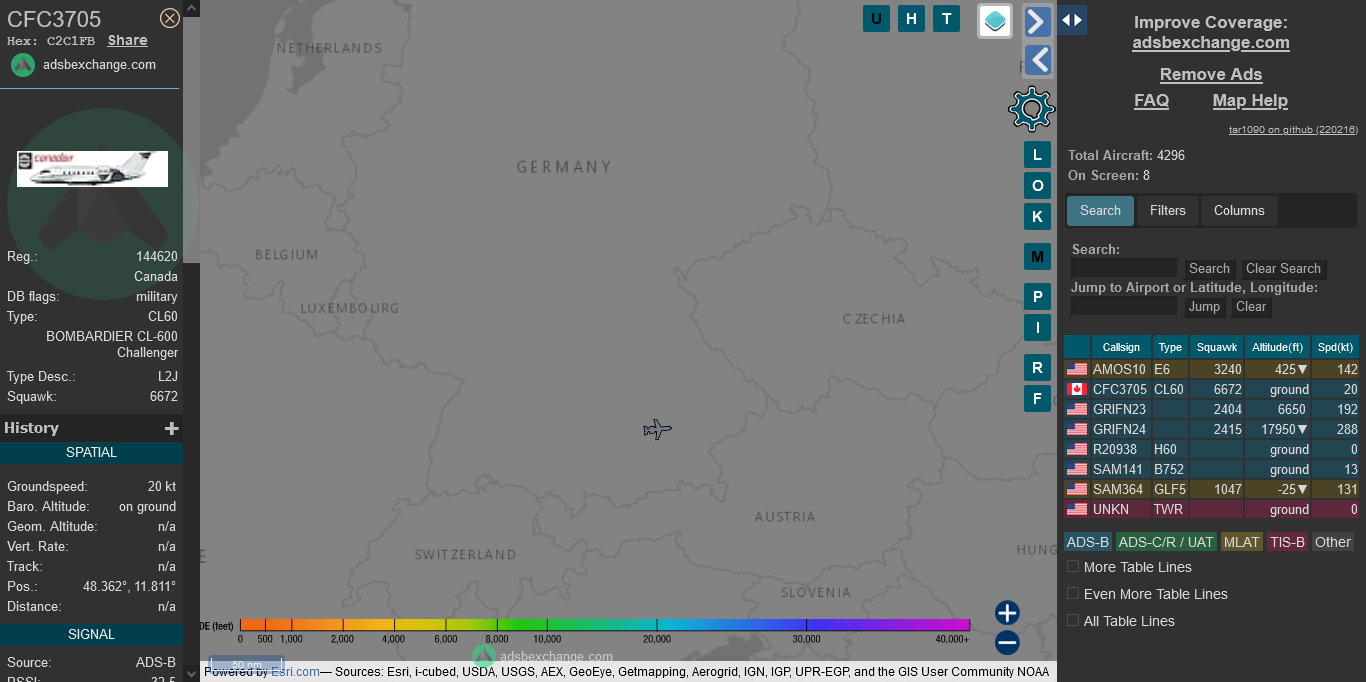Click the R map option button
The width and height of the screenshot is (1366, 682).
click(1037, 368)
